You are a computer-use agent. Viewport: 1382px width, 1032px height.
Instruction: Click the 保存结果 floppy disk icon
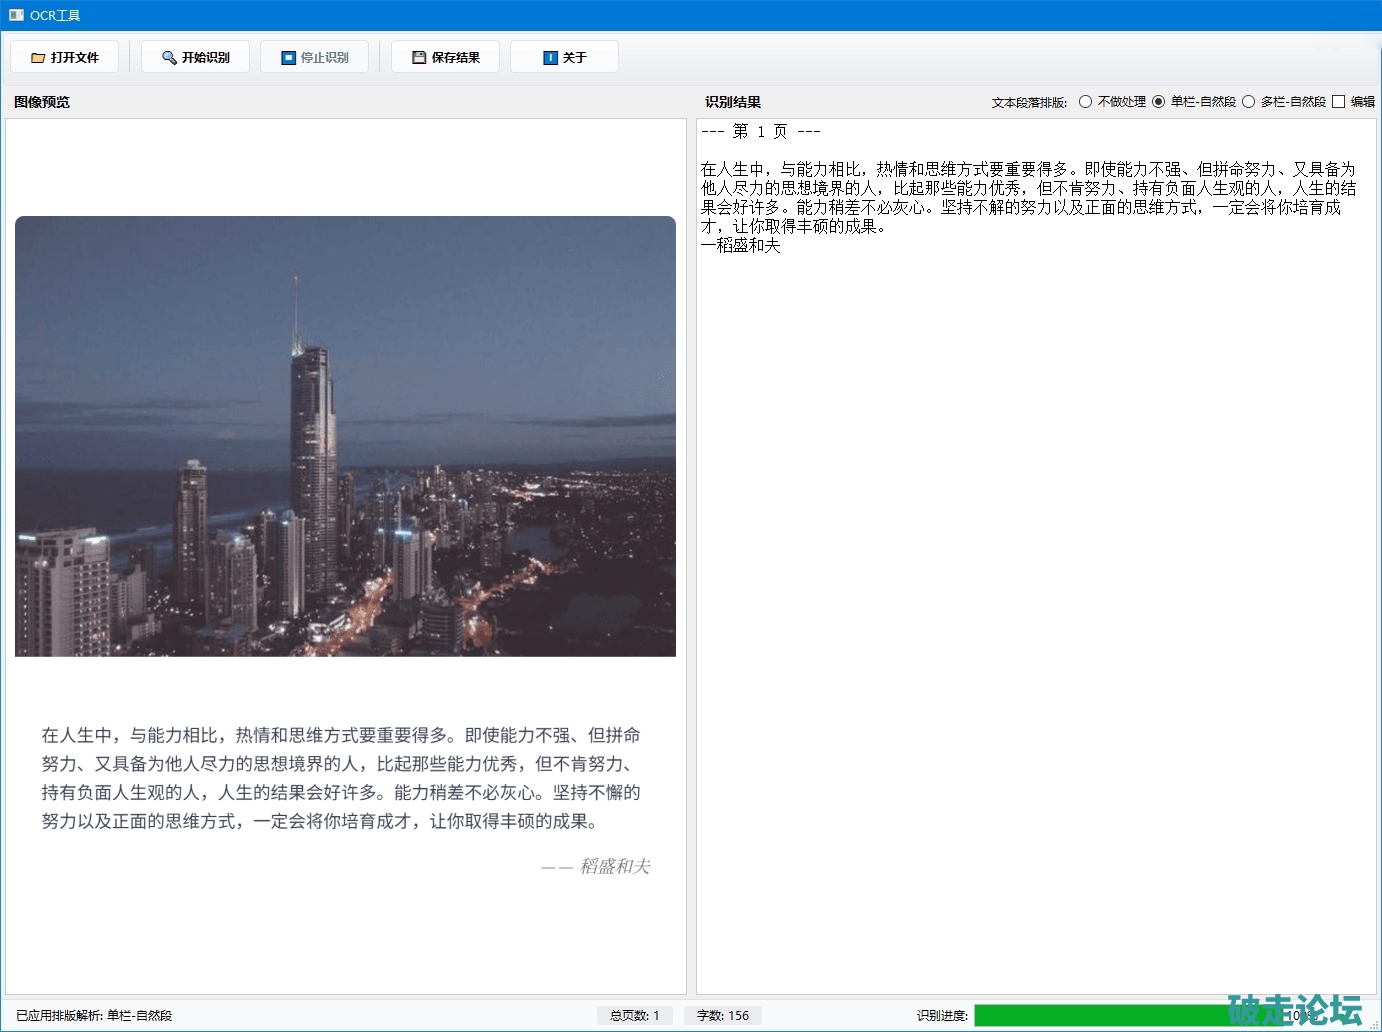[419, 58]
